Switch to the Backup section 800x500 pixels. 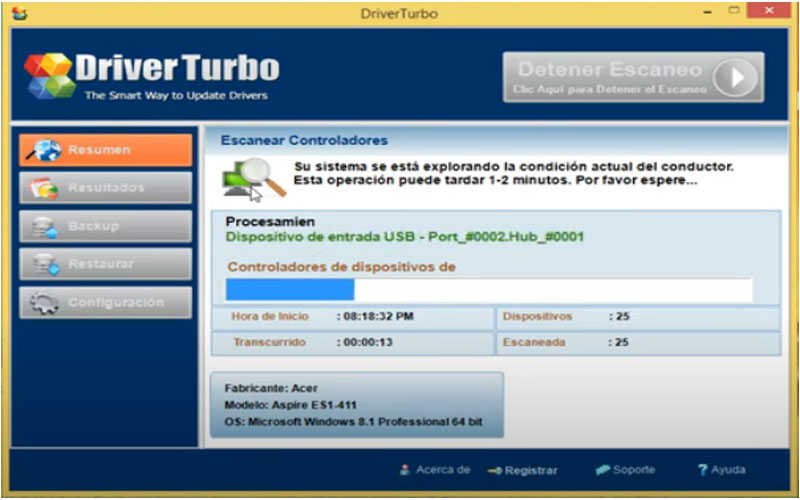[106, 226]
